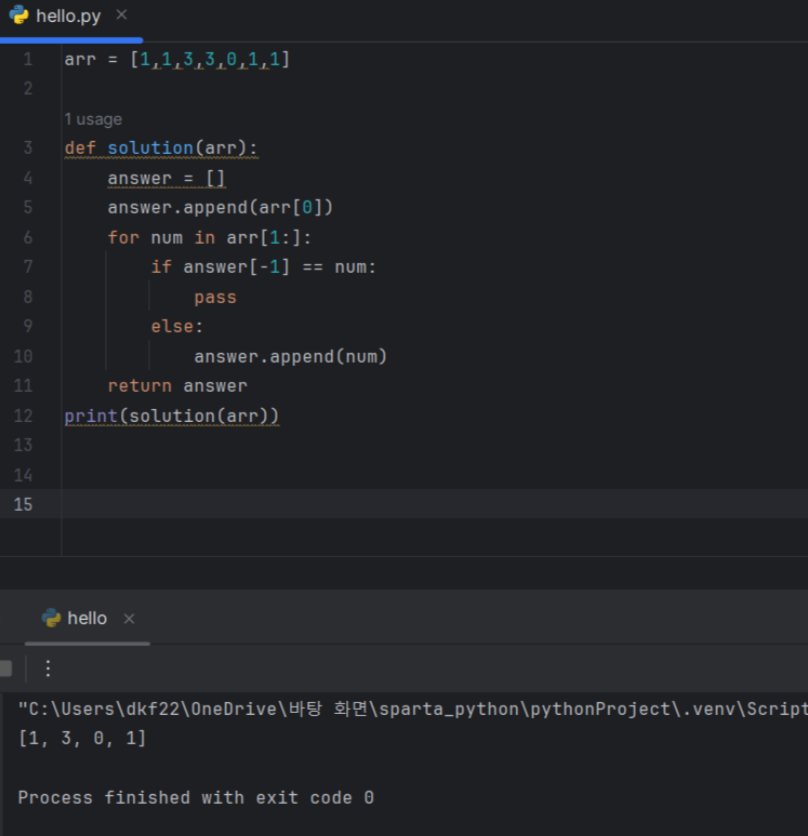Click line number 12 in the gutter
The height and width of the screenshot is (836, 808).
(x=23, y=415)
